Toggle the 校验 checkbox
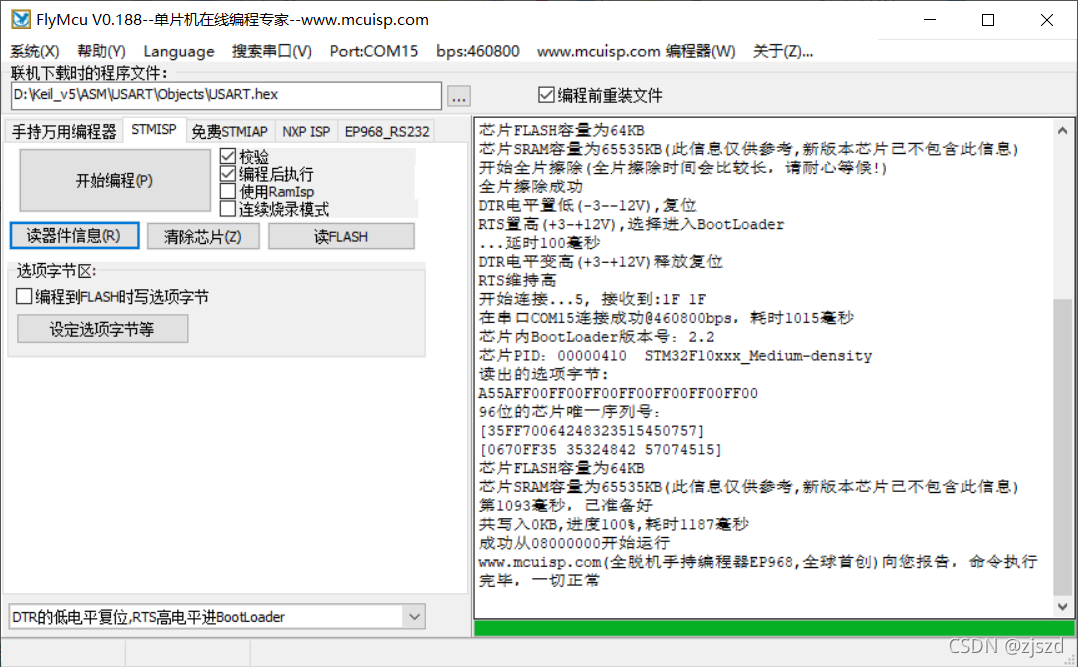 [245, 157]
